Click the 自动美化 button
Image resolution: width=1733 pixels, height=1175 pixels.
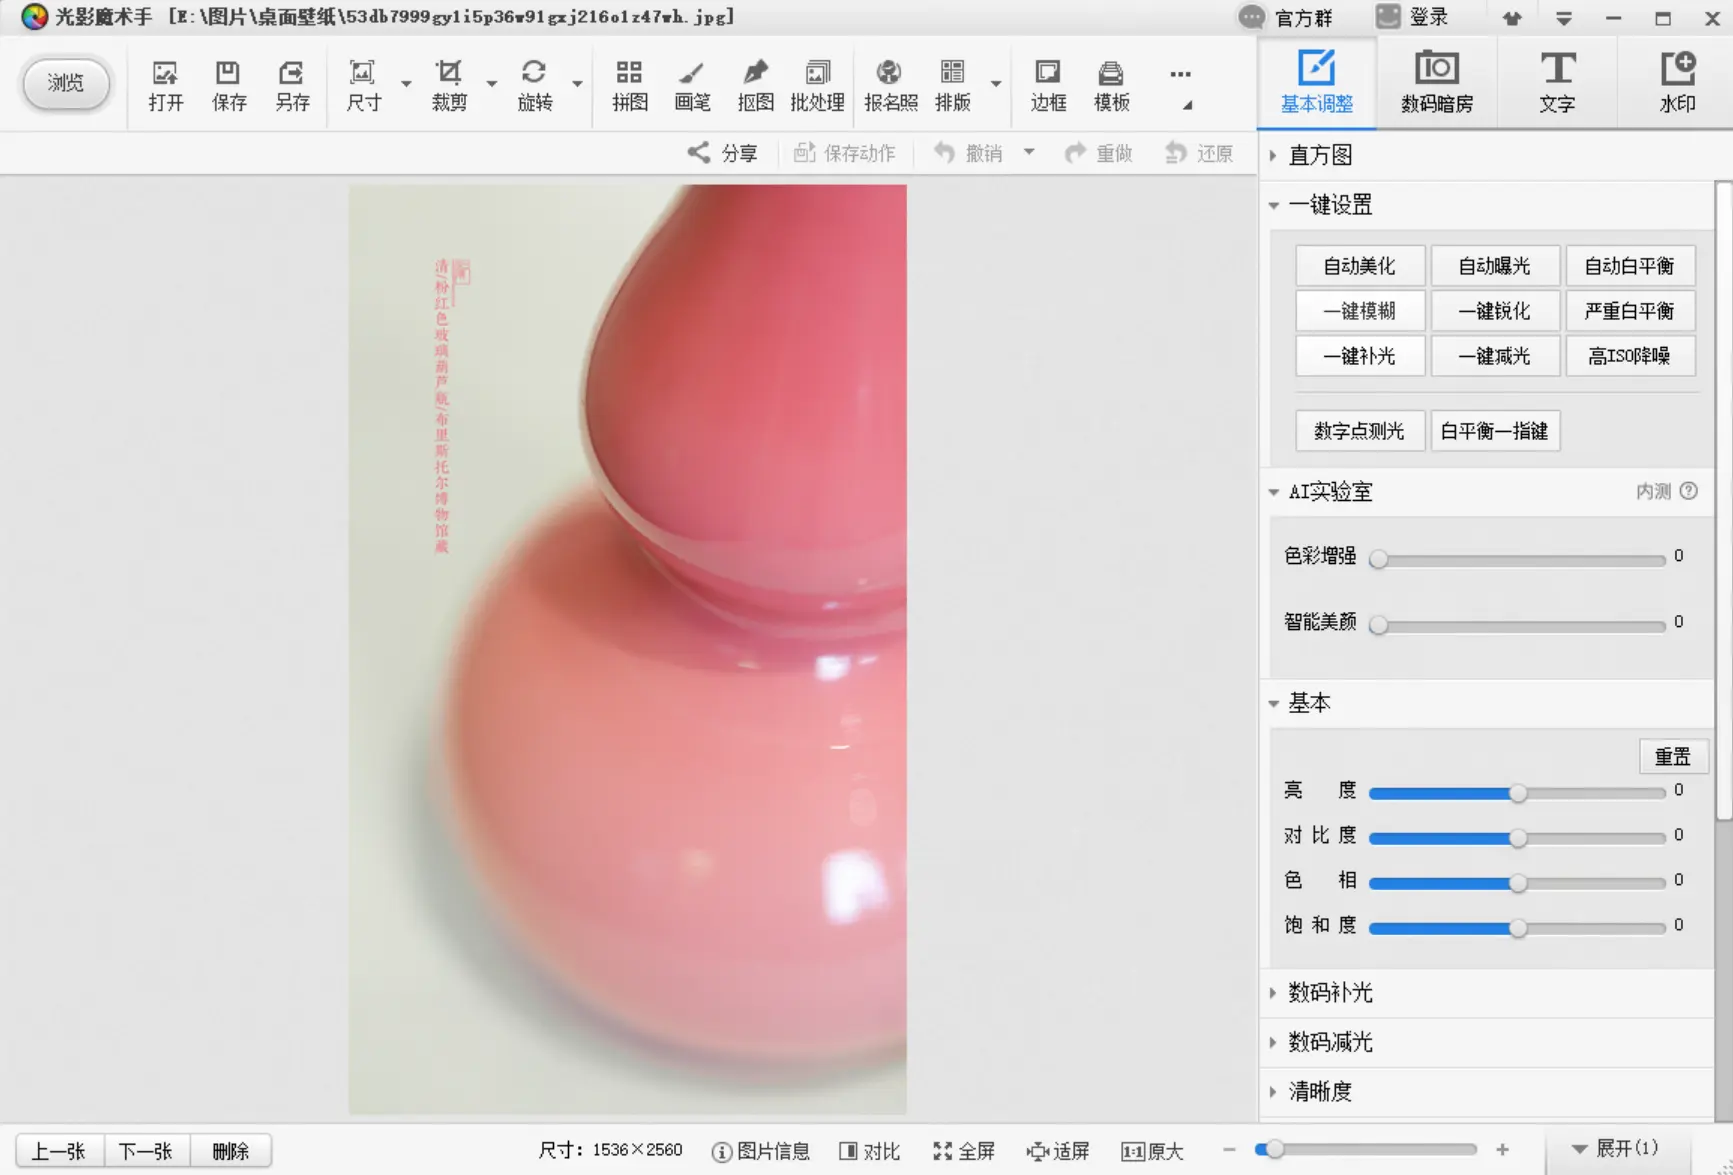pos(1360,265)
